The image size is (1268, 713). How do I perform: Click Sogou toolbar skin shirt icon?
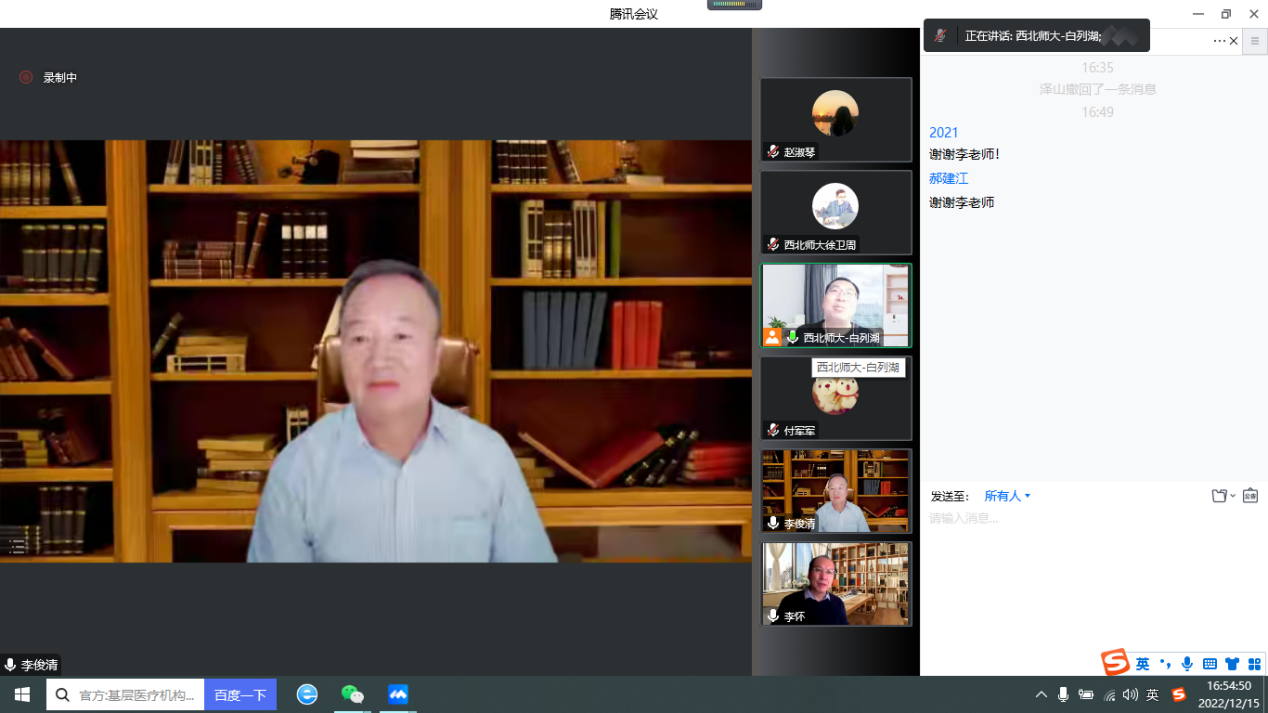[1232, 664]
